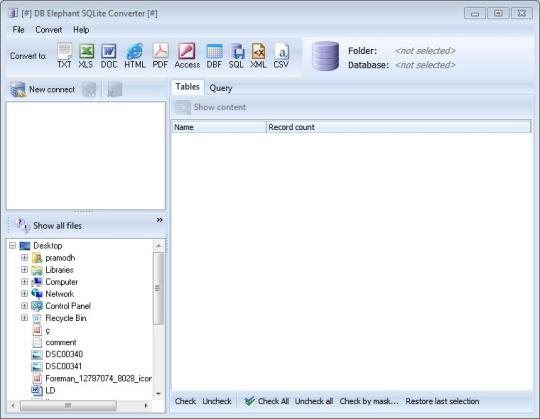Collapse the Desktop tree node
Image resolution: width=540 pixels, height=419 pixels.
13,245
